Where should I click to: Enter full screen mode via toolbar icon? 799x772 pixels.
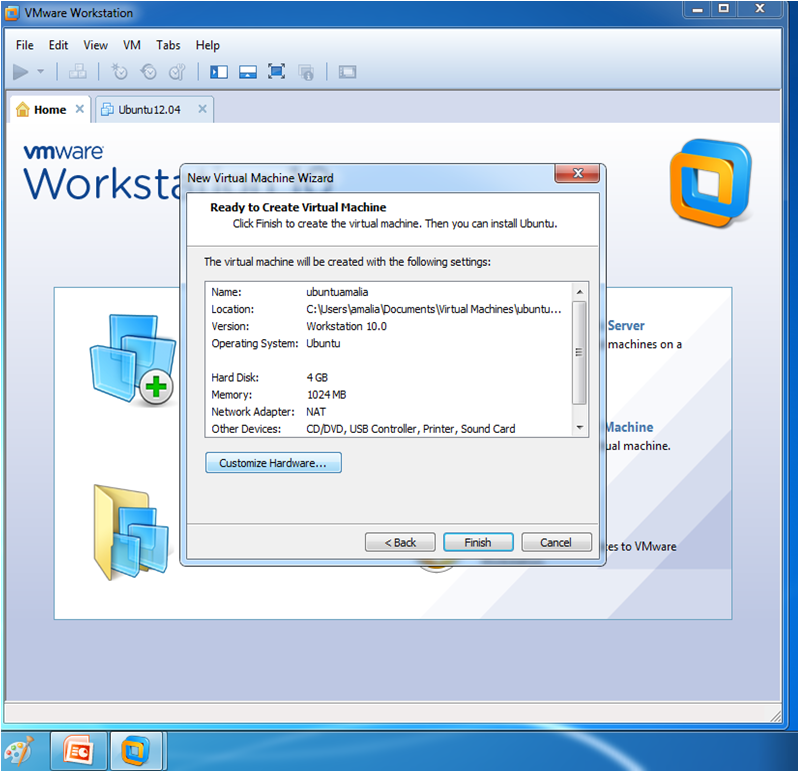[x=277, y=72]
